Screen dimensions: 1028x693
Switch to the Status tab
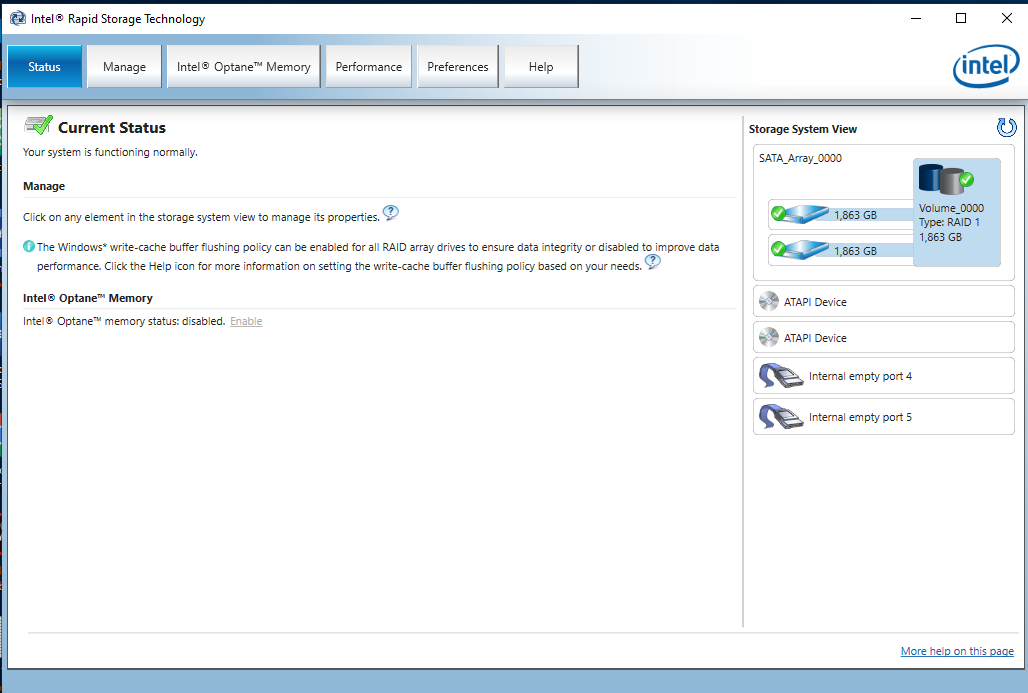[45, 66]
